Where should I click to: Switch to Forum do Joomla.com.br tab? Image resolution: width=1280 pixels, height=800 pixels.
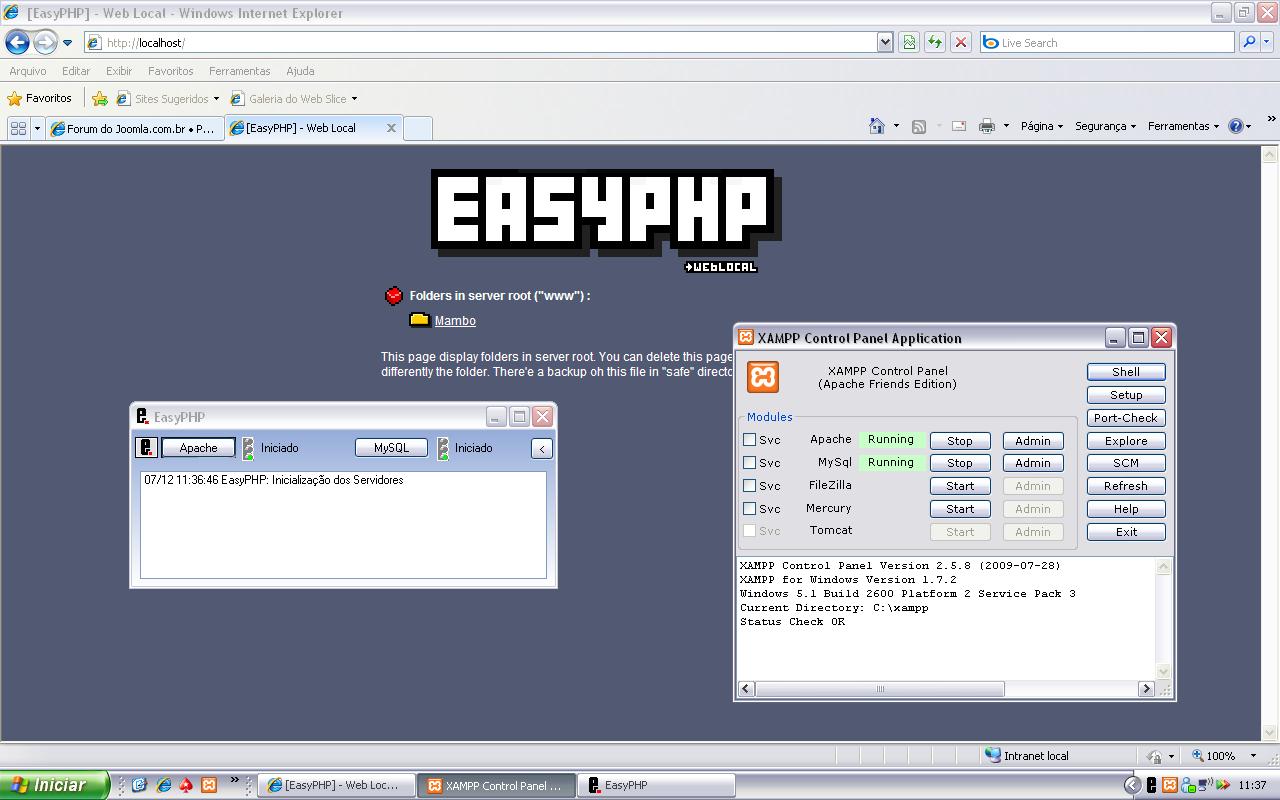tap(134, 128)
